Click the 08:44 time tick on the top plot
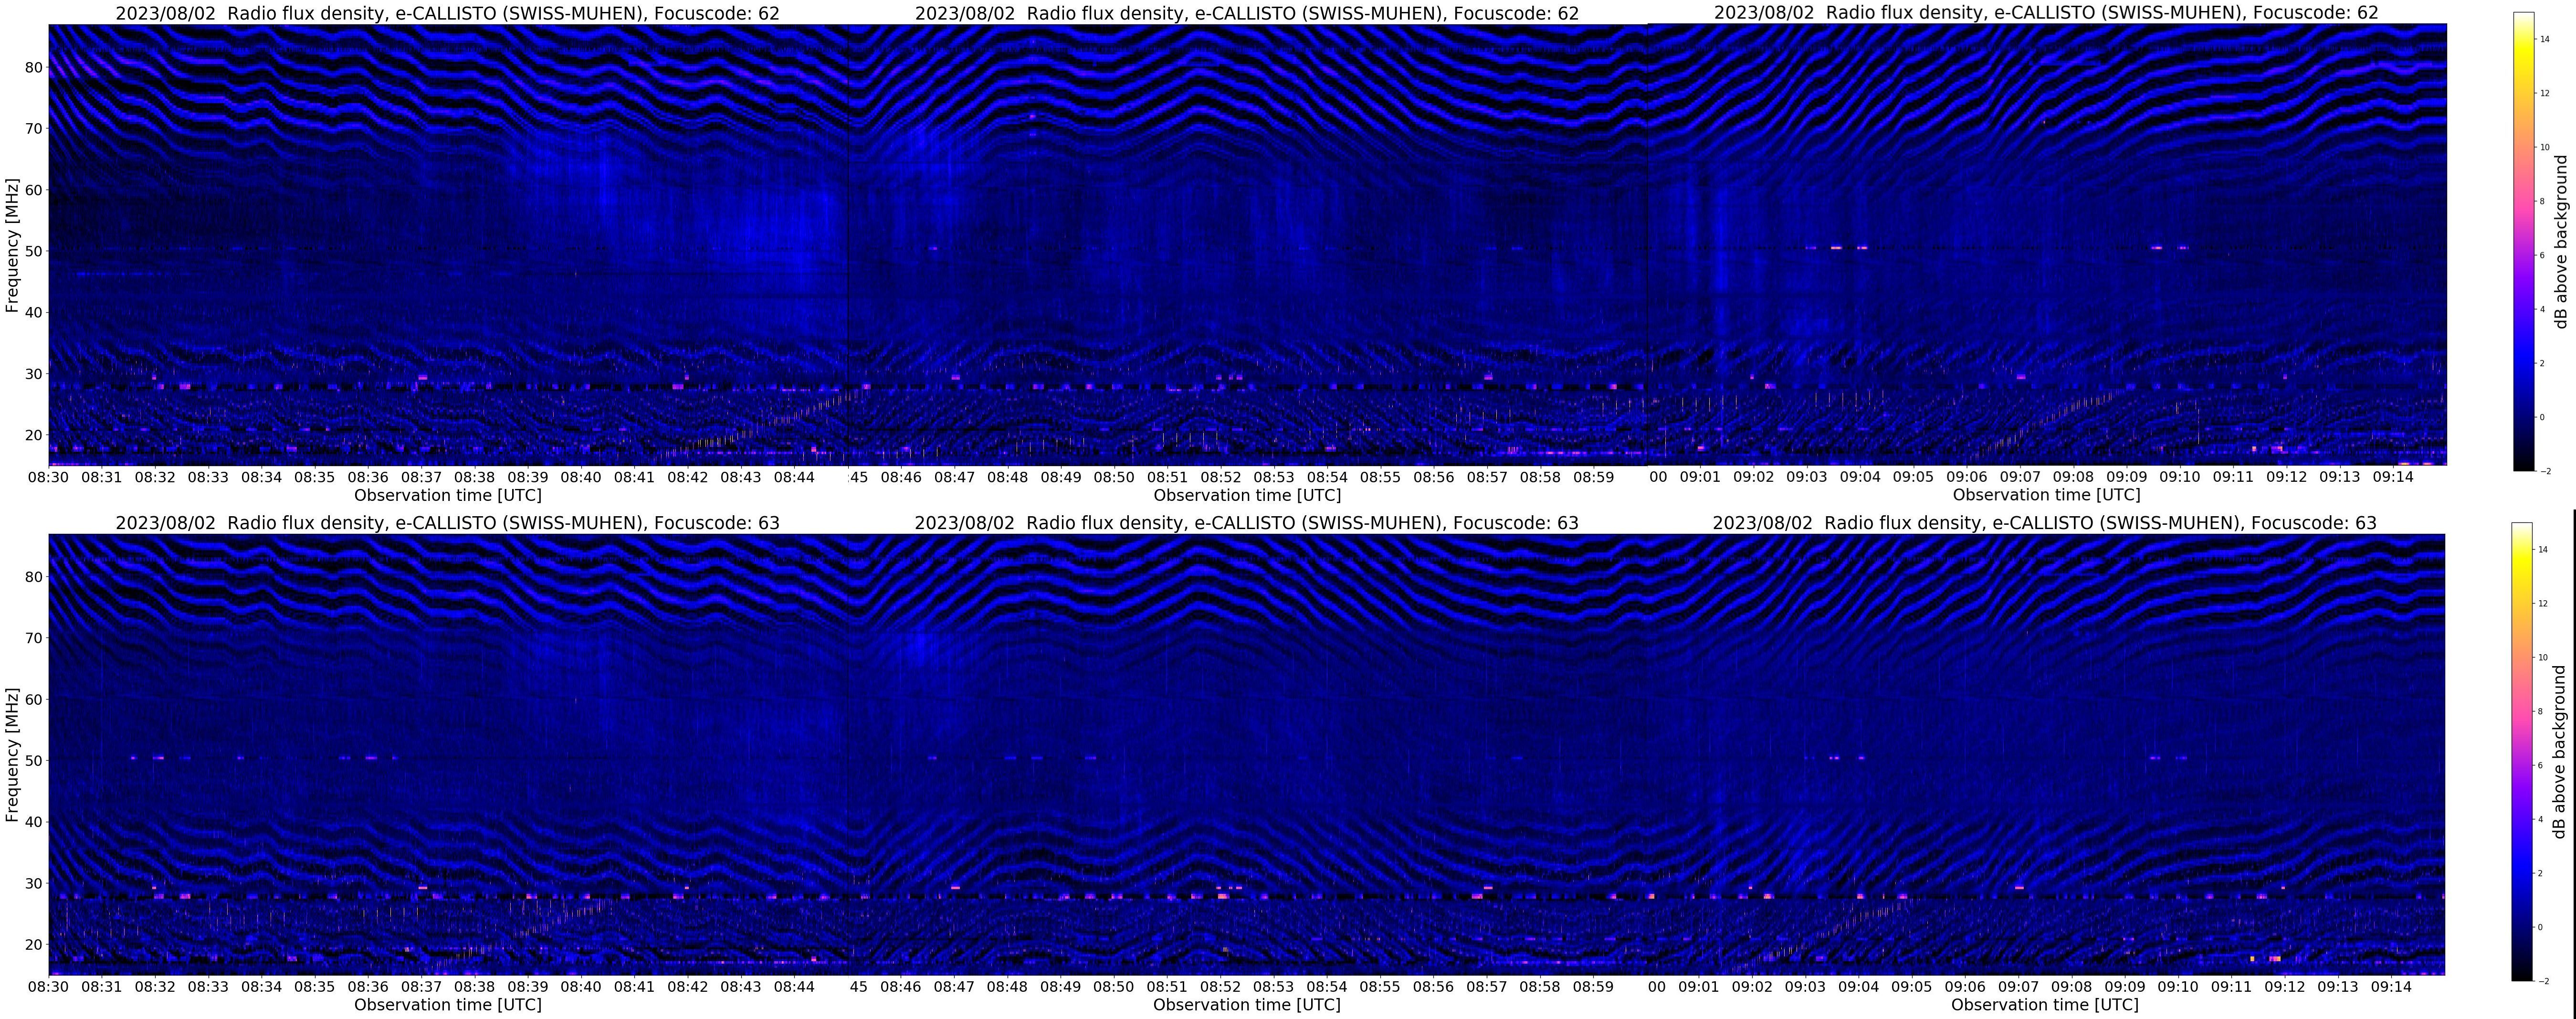Screen dimensions: 2576x1019 point(794,477)
